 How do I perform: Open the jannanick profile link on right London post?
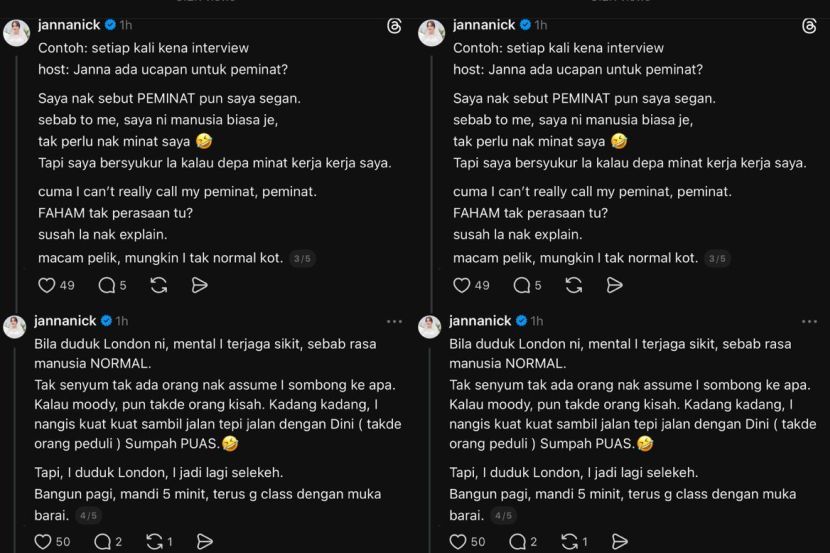(x=482, y=321)
